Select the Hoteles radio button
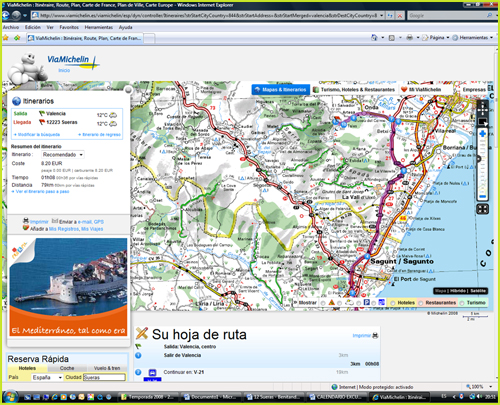This screenshot has height=405, width=500. [x=393, y=303]
